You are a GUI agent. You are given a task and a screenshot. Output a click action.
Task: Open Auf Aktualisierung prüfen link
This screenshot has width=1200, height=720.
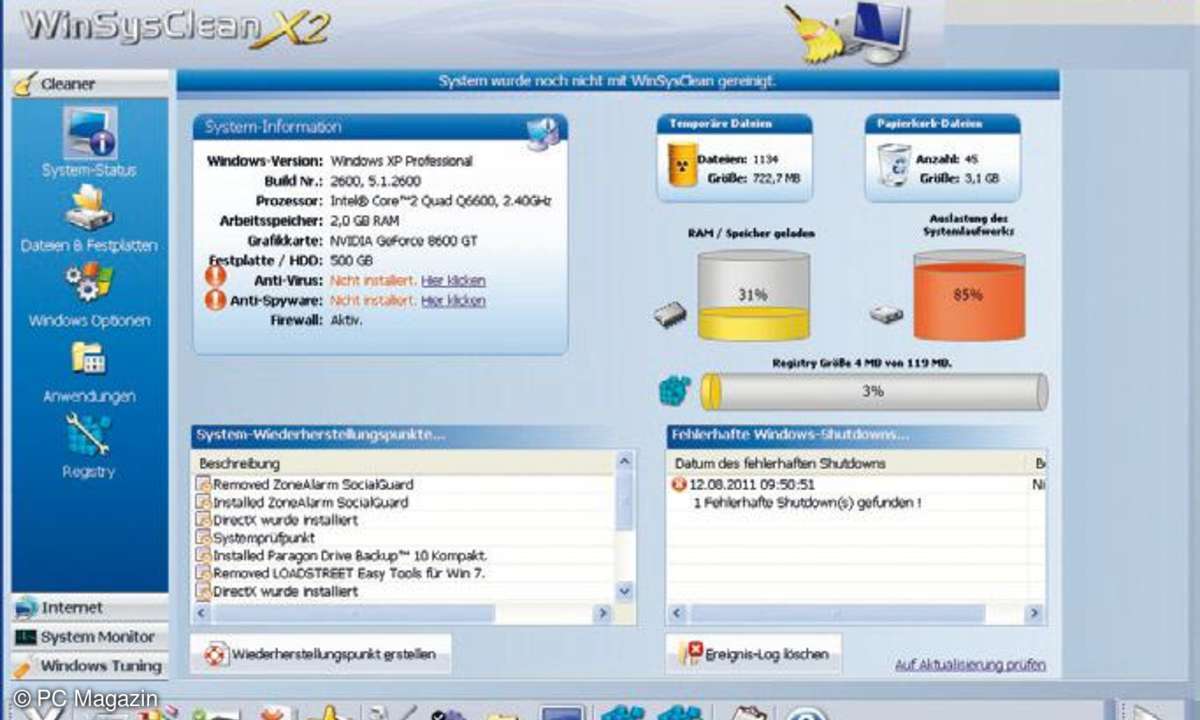[x=970, y=664]
